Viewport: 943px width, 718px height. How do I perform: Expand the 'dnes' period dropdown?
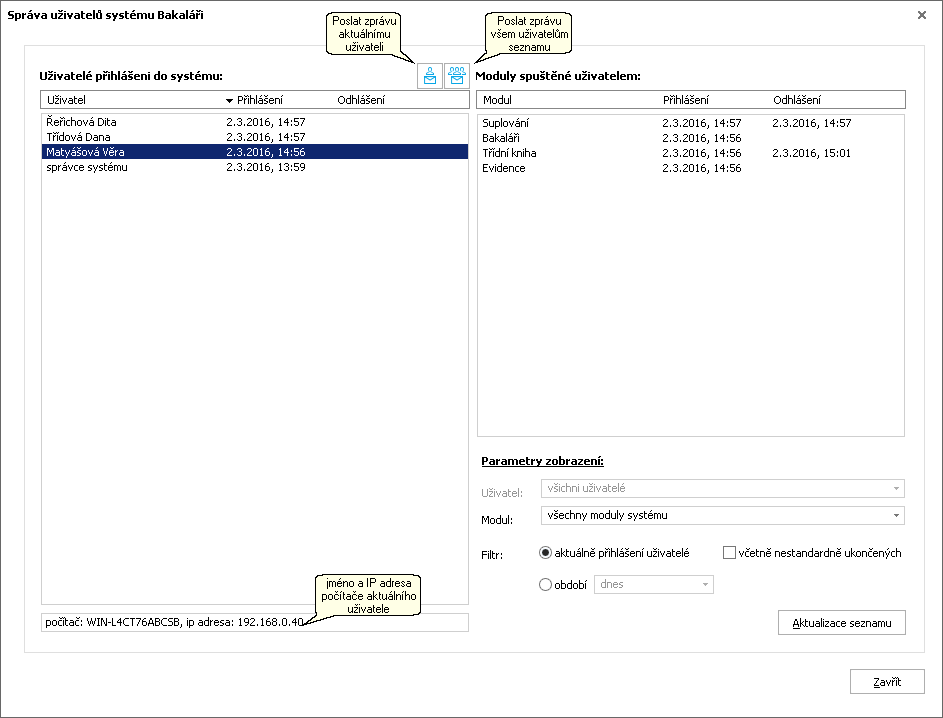coord(654,585)
